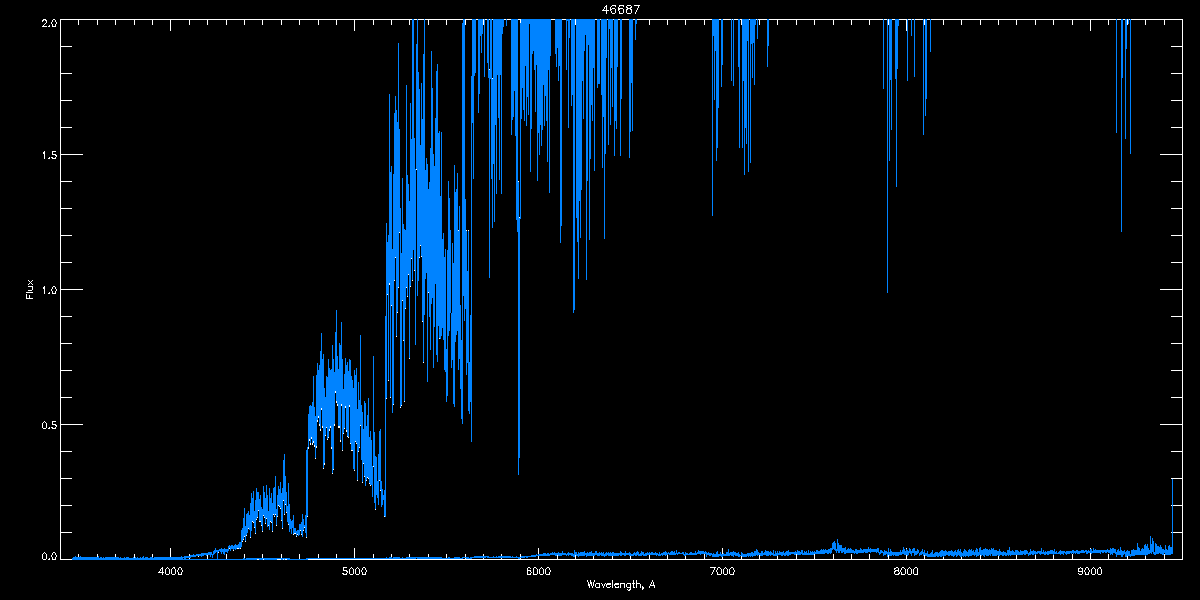
Task: Click tip of absorption line near 7900
Action: coord(887,291)
